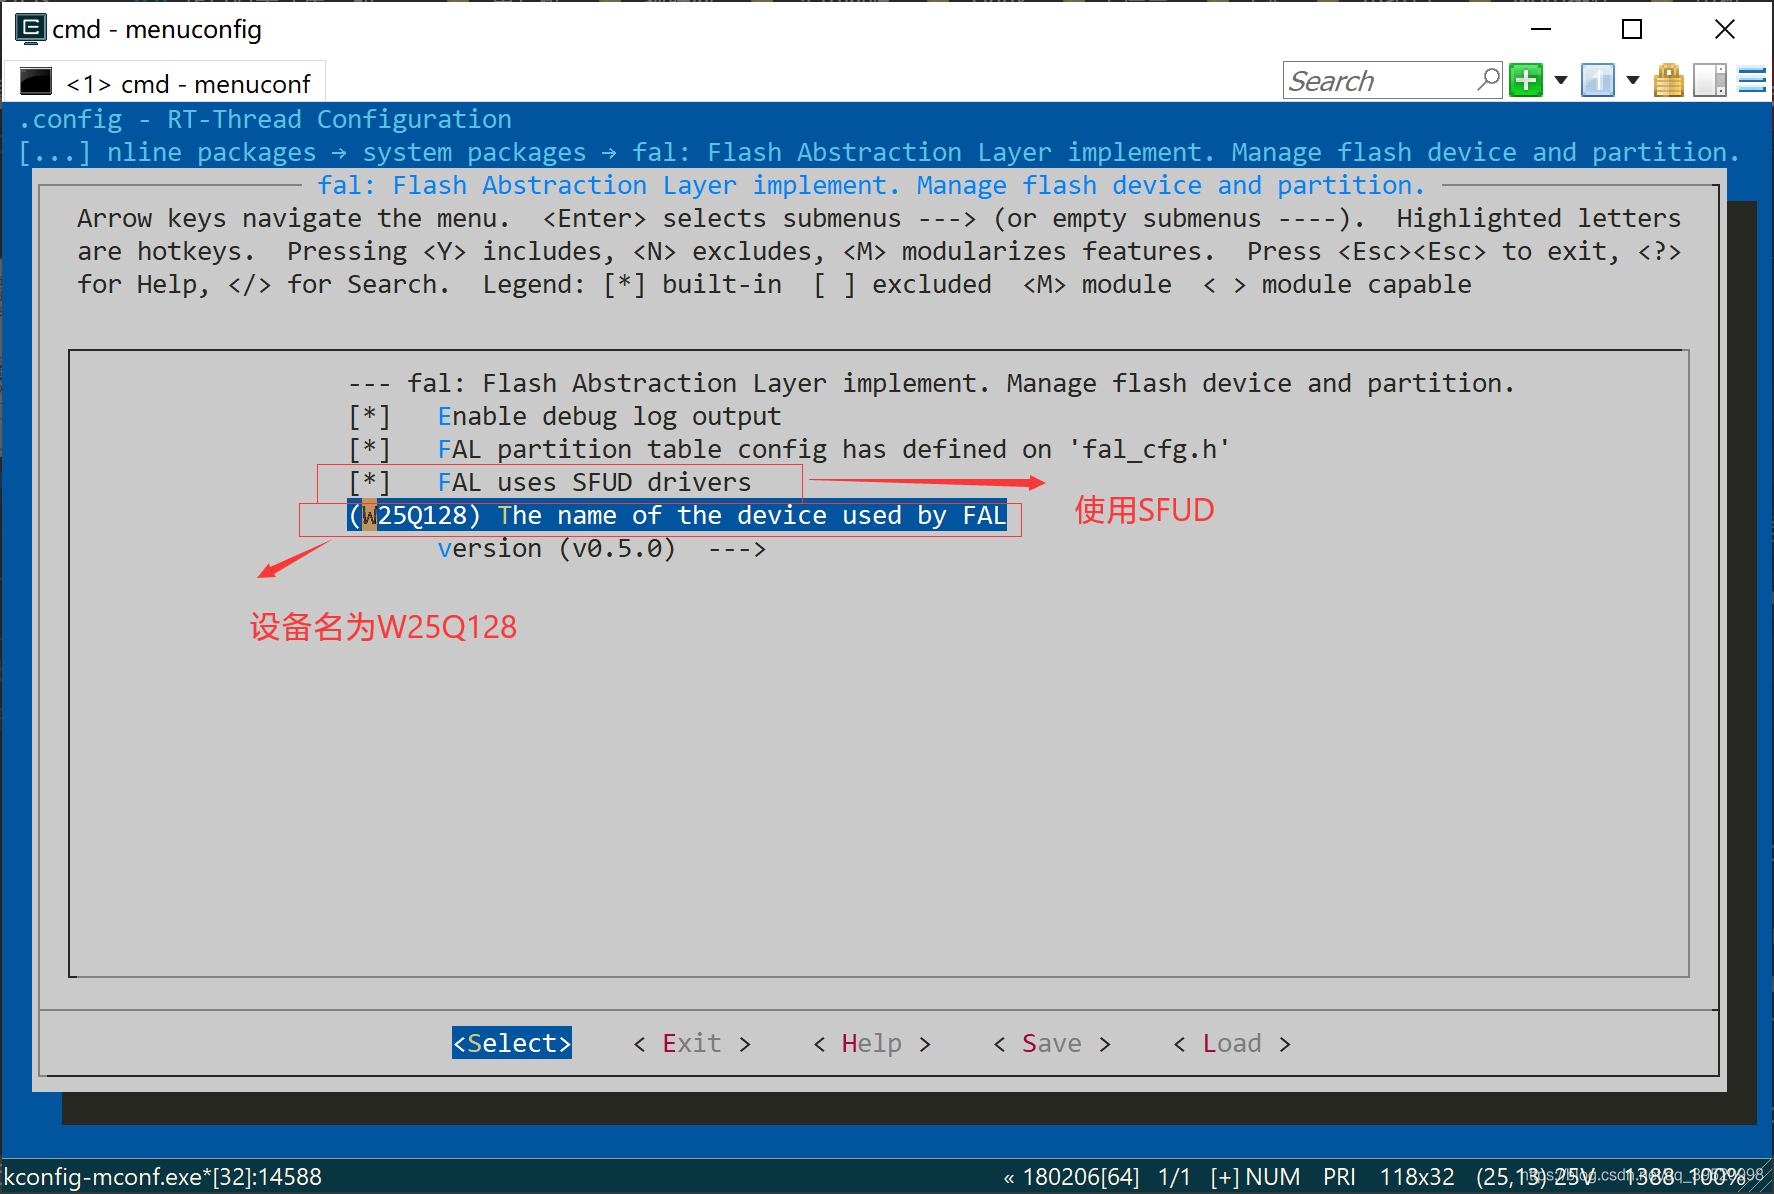This screenshot has height=1194, width=1774.
Task: Toggle 'FAL uses SFUD drivers' checkbox
Action: (x=369, y=482)
